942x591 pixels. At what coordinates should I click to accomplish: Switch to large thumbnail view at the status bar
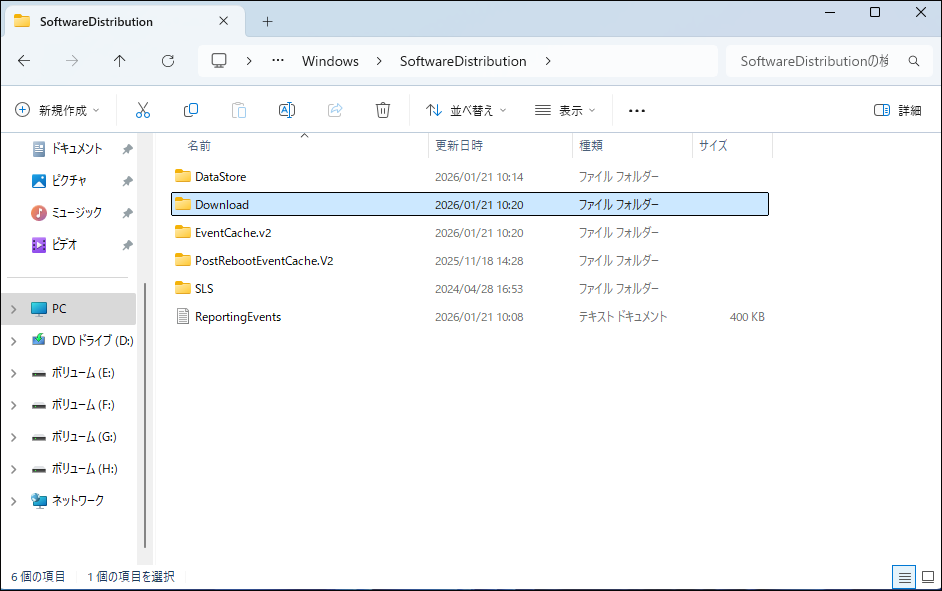click(928, 577)
